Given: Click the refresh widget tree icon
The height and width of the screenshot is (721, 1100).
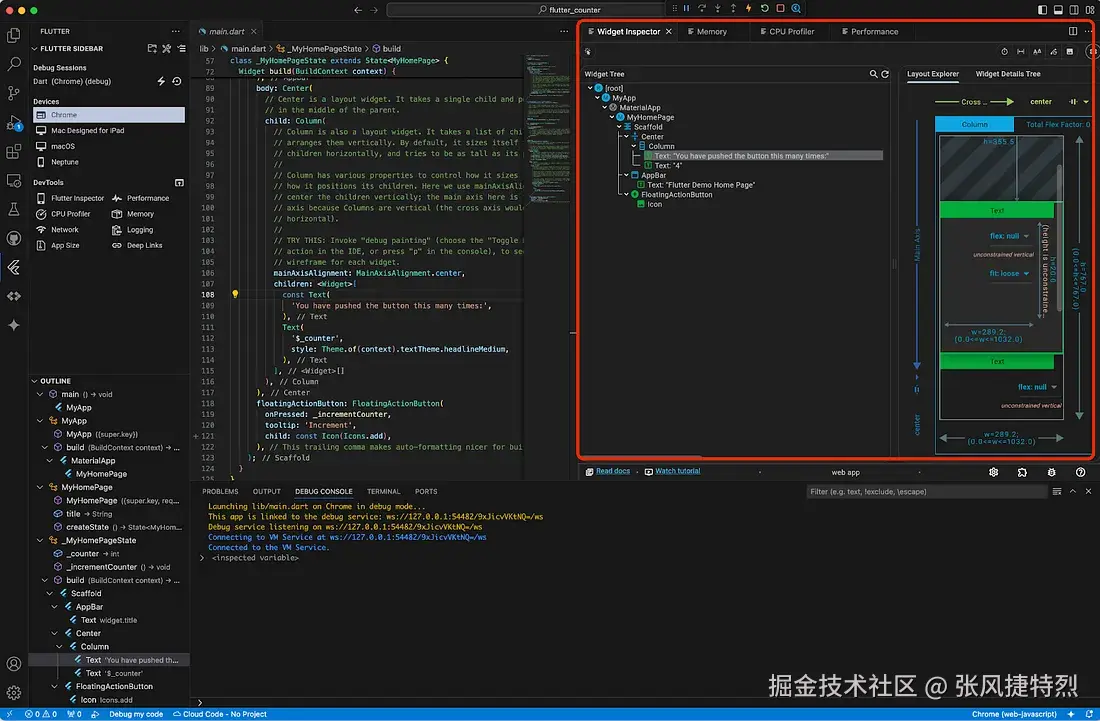Looking at the screenshot, I should coord(885,74).
